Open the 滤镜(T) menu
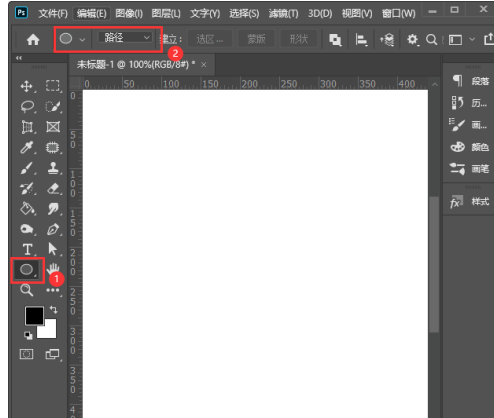Image resolution: width=494 pixels, height=418 pixels. click(284, 13)
